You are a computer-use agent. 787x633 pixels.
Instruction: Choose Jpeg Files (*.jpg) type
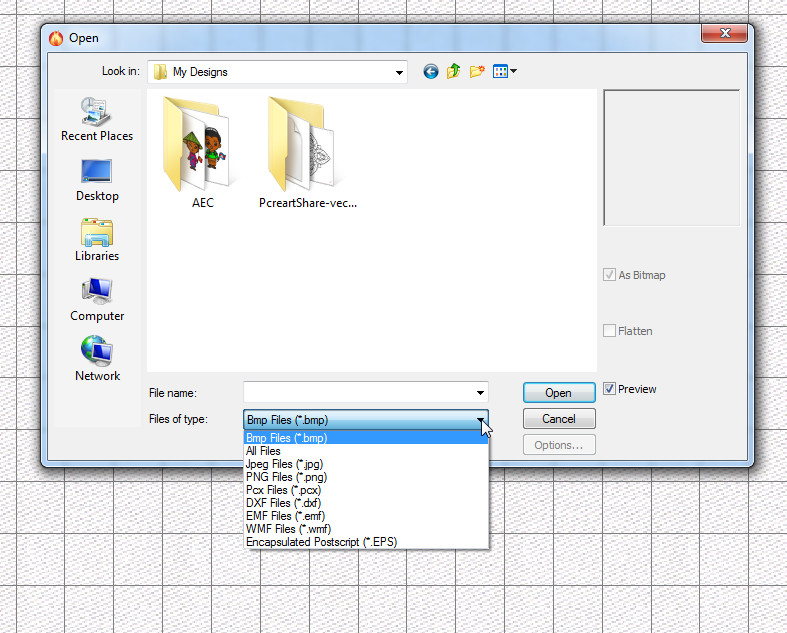pyautogui.click(x=366, y=464)
